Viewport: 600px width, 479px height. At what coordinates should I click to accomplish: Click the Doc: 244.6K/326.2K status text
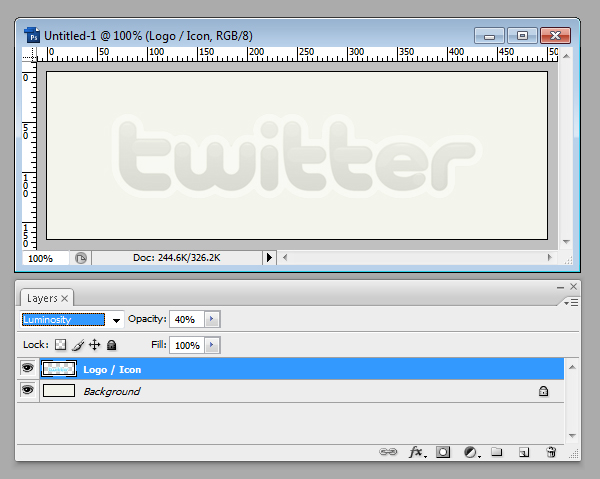pos(176,257)
